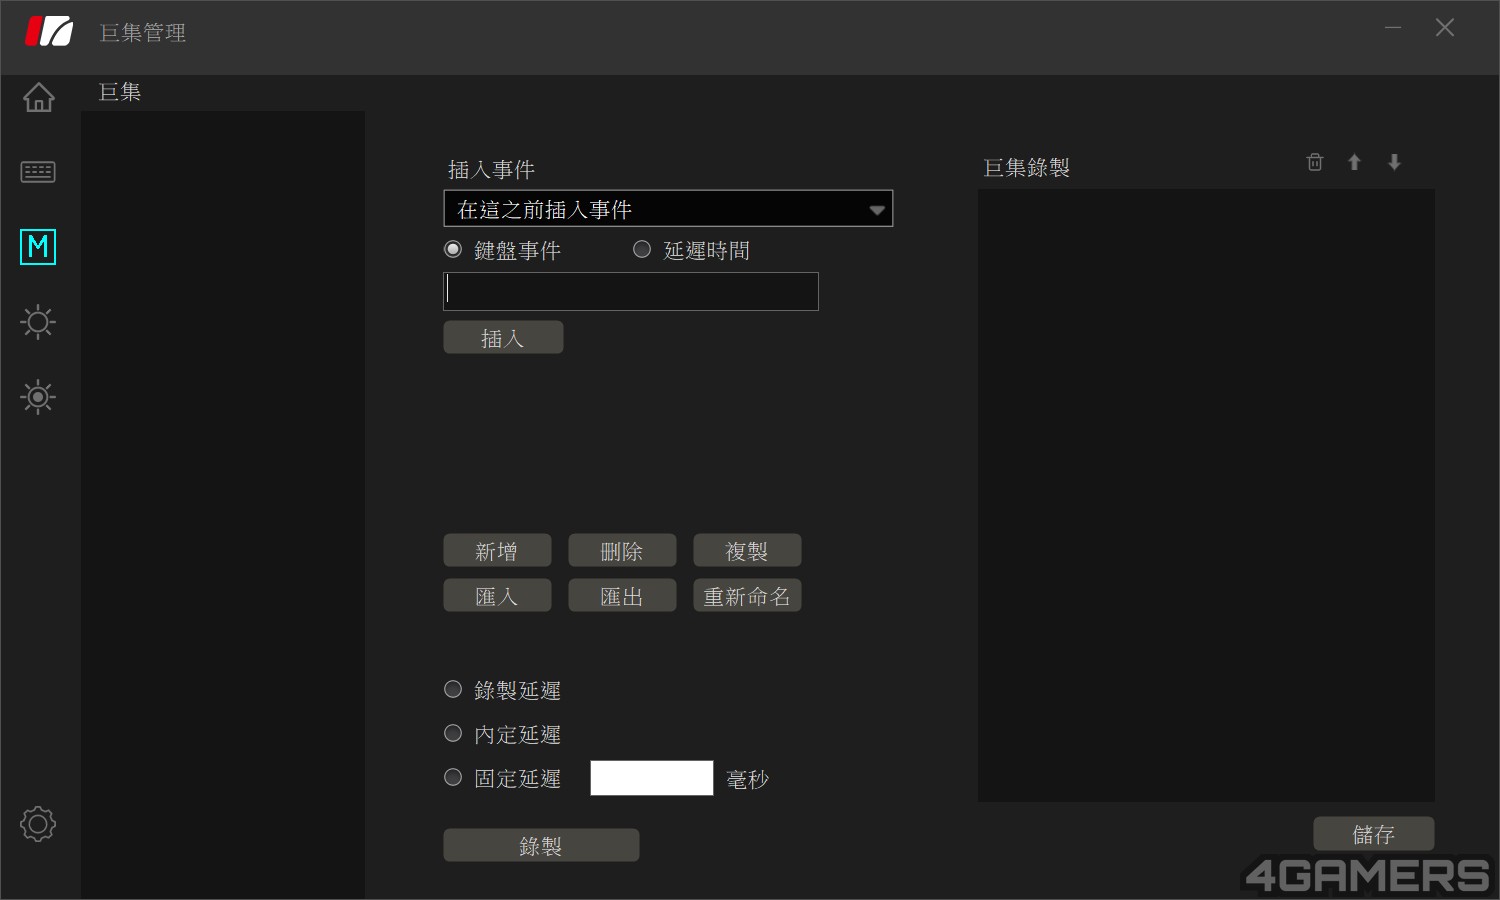Open the keyboard settings sidebar icon
Viewport: 1500px width, 900px height.
[x=38, y=172]
